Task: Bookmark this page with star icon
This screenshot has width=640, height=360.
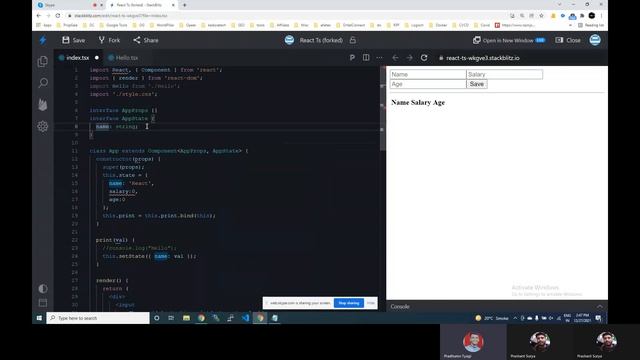Action: [541, 16]
